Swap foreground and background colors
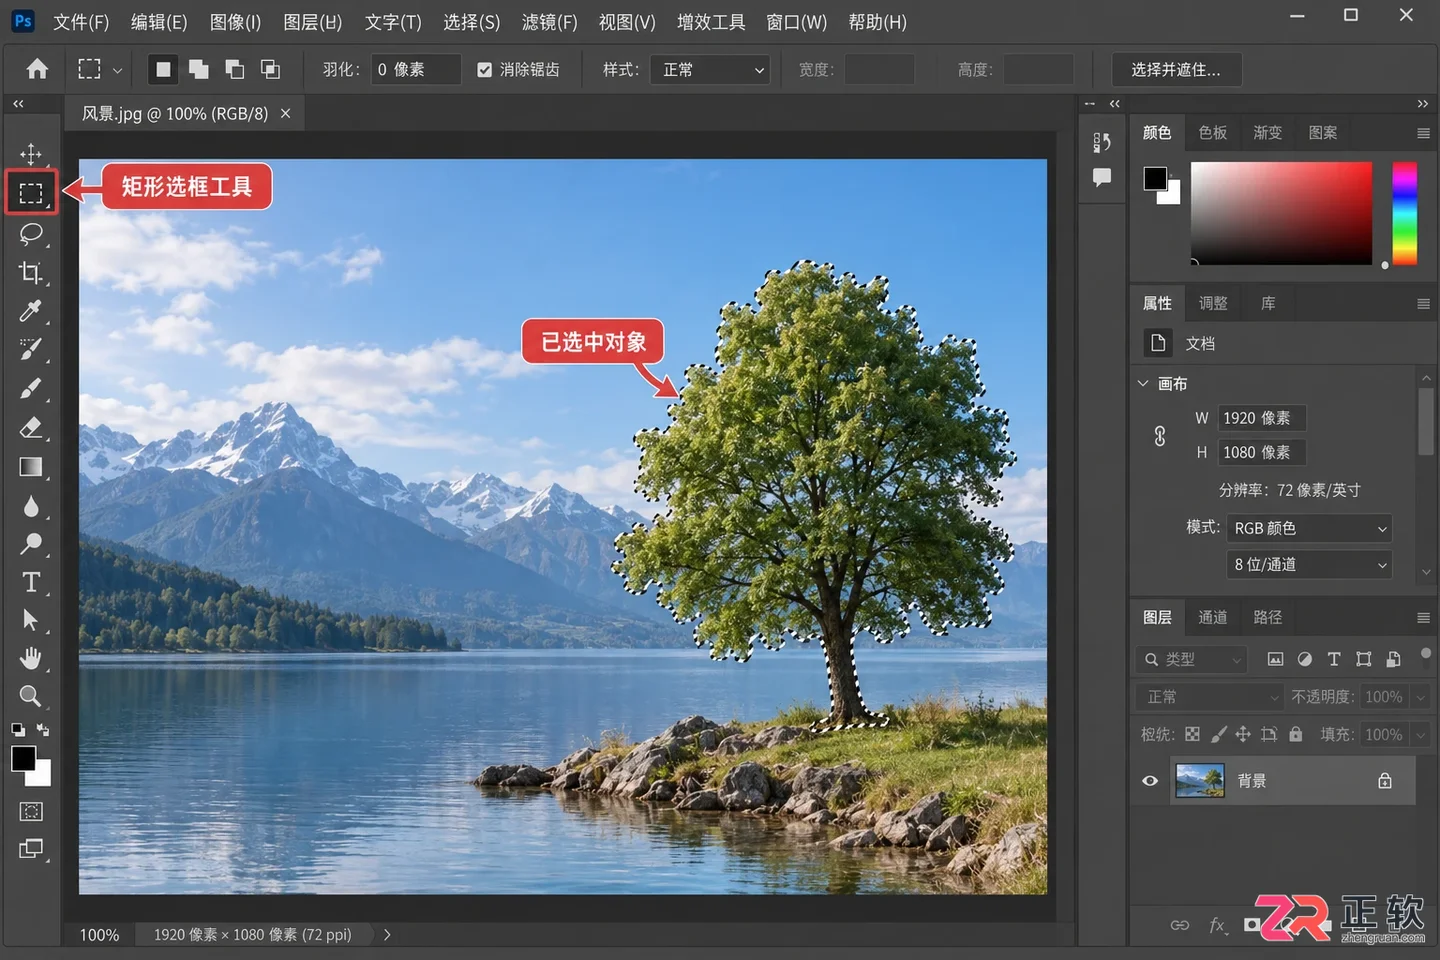 (x=43, y=730)
